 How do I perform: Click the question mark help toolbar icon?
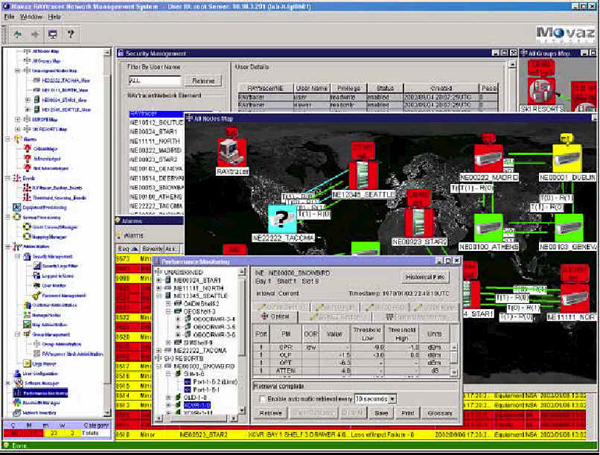(x=70, y=34)
